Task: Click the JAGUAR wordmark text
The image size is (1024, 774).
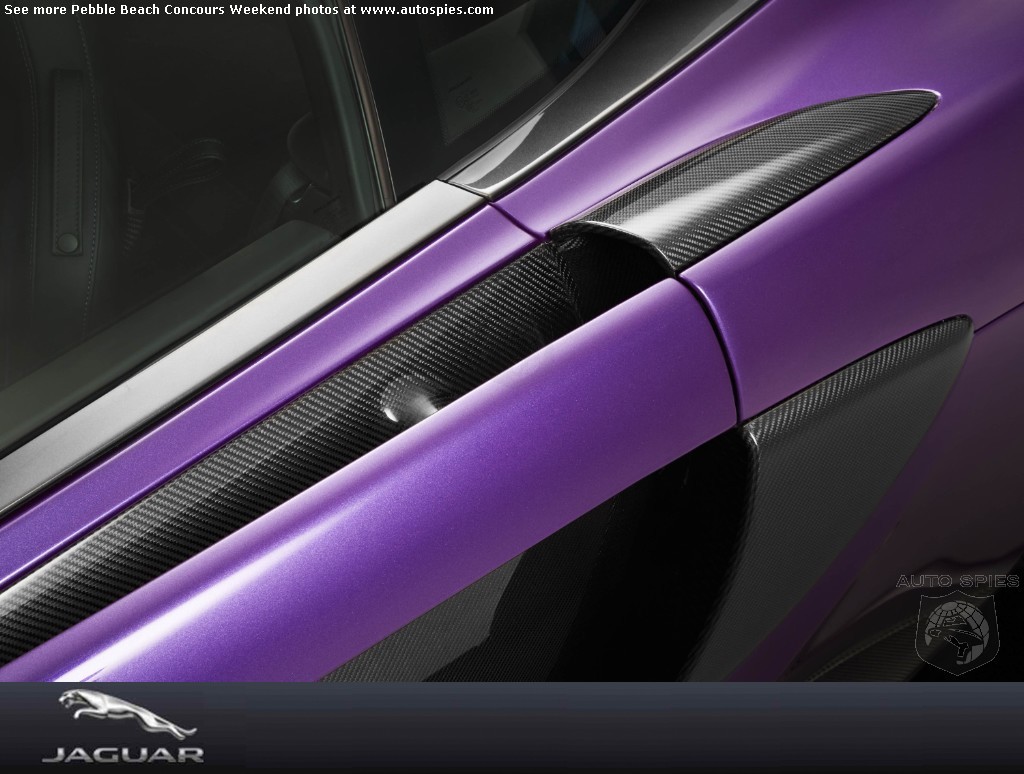Action: [x=123, y=755]
